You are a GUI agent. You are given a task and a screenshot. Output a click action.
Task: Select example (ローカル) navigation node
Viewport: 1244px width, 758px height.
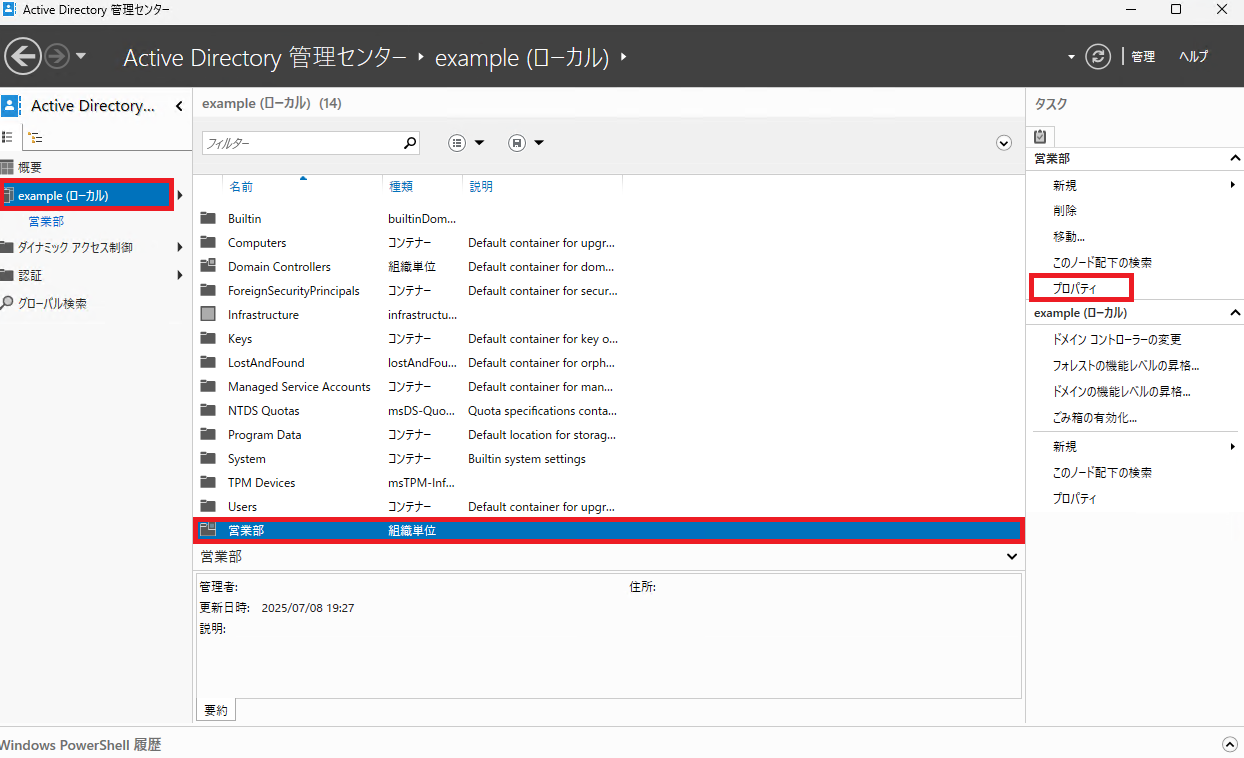coord(87,195)
